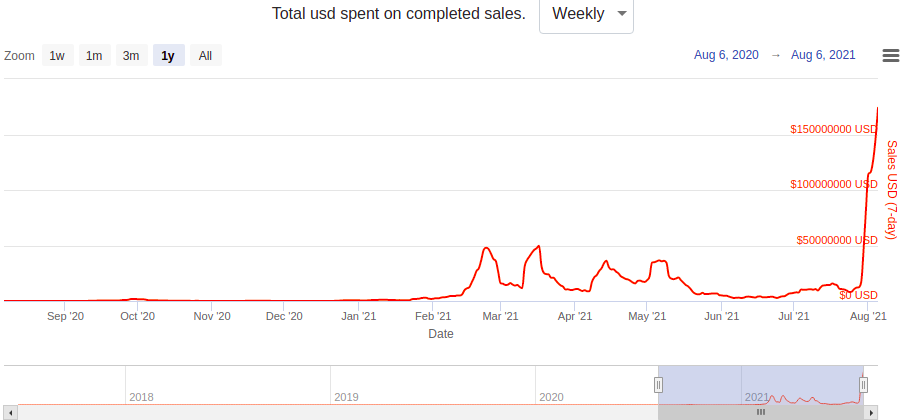Click the navigator scrollbar right arrow

click(873, 412)
